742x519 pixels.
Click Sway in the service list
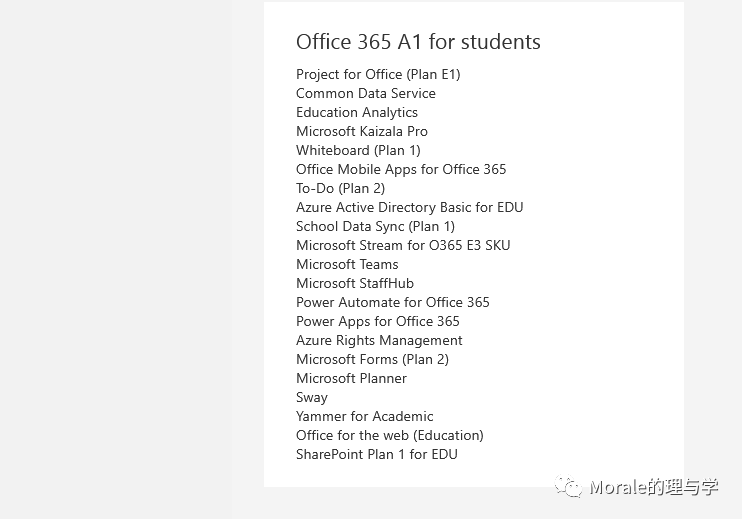pyautogui.click(x=312, y=397)
